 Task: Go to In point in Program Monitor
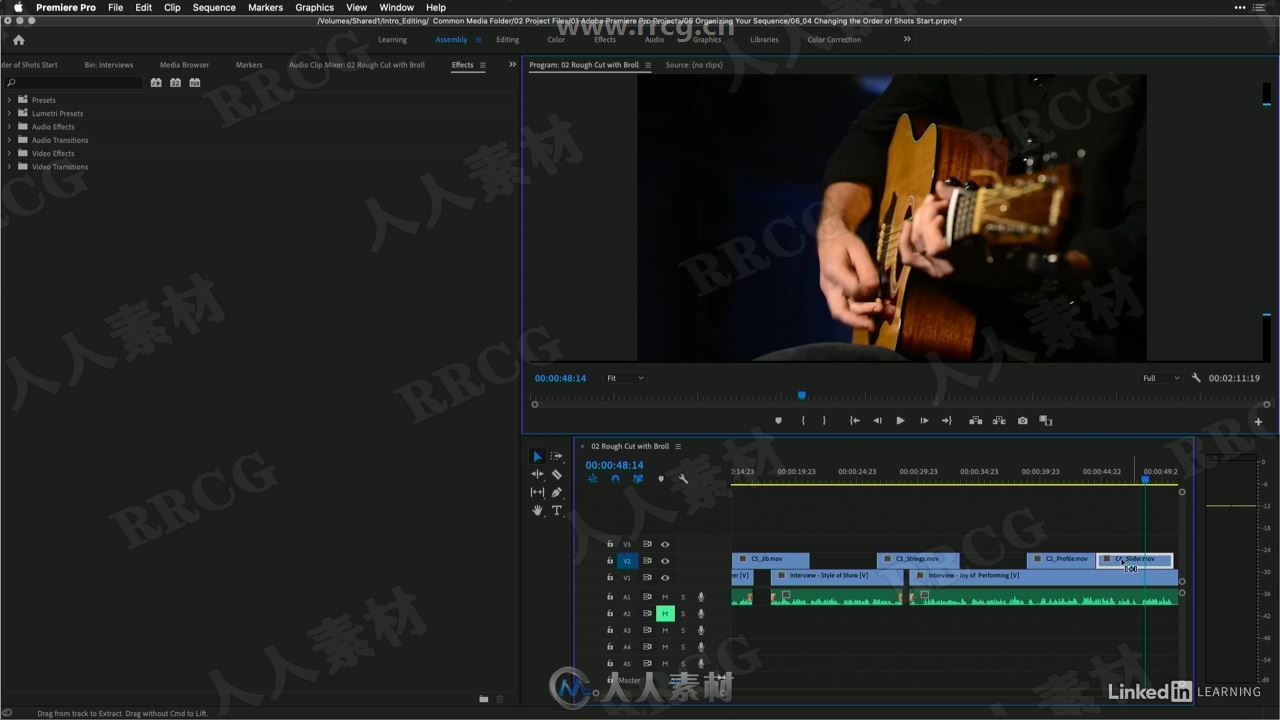[x=854, y=421]
